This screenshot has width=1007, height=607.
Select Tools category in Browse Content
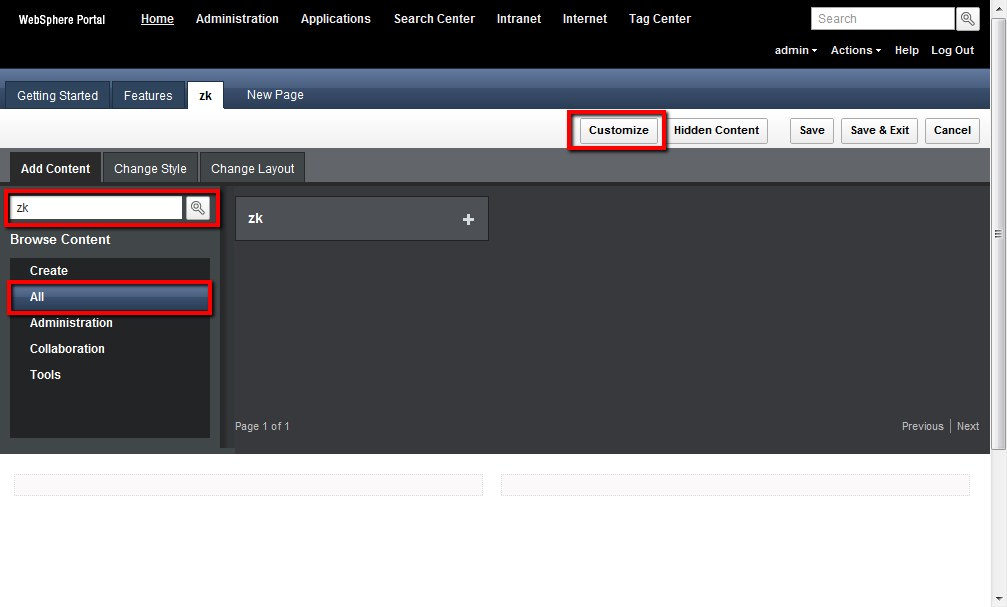(x=110, y=374)
